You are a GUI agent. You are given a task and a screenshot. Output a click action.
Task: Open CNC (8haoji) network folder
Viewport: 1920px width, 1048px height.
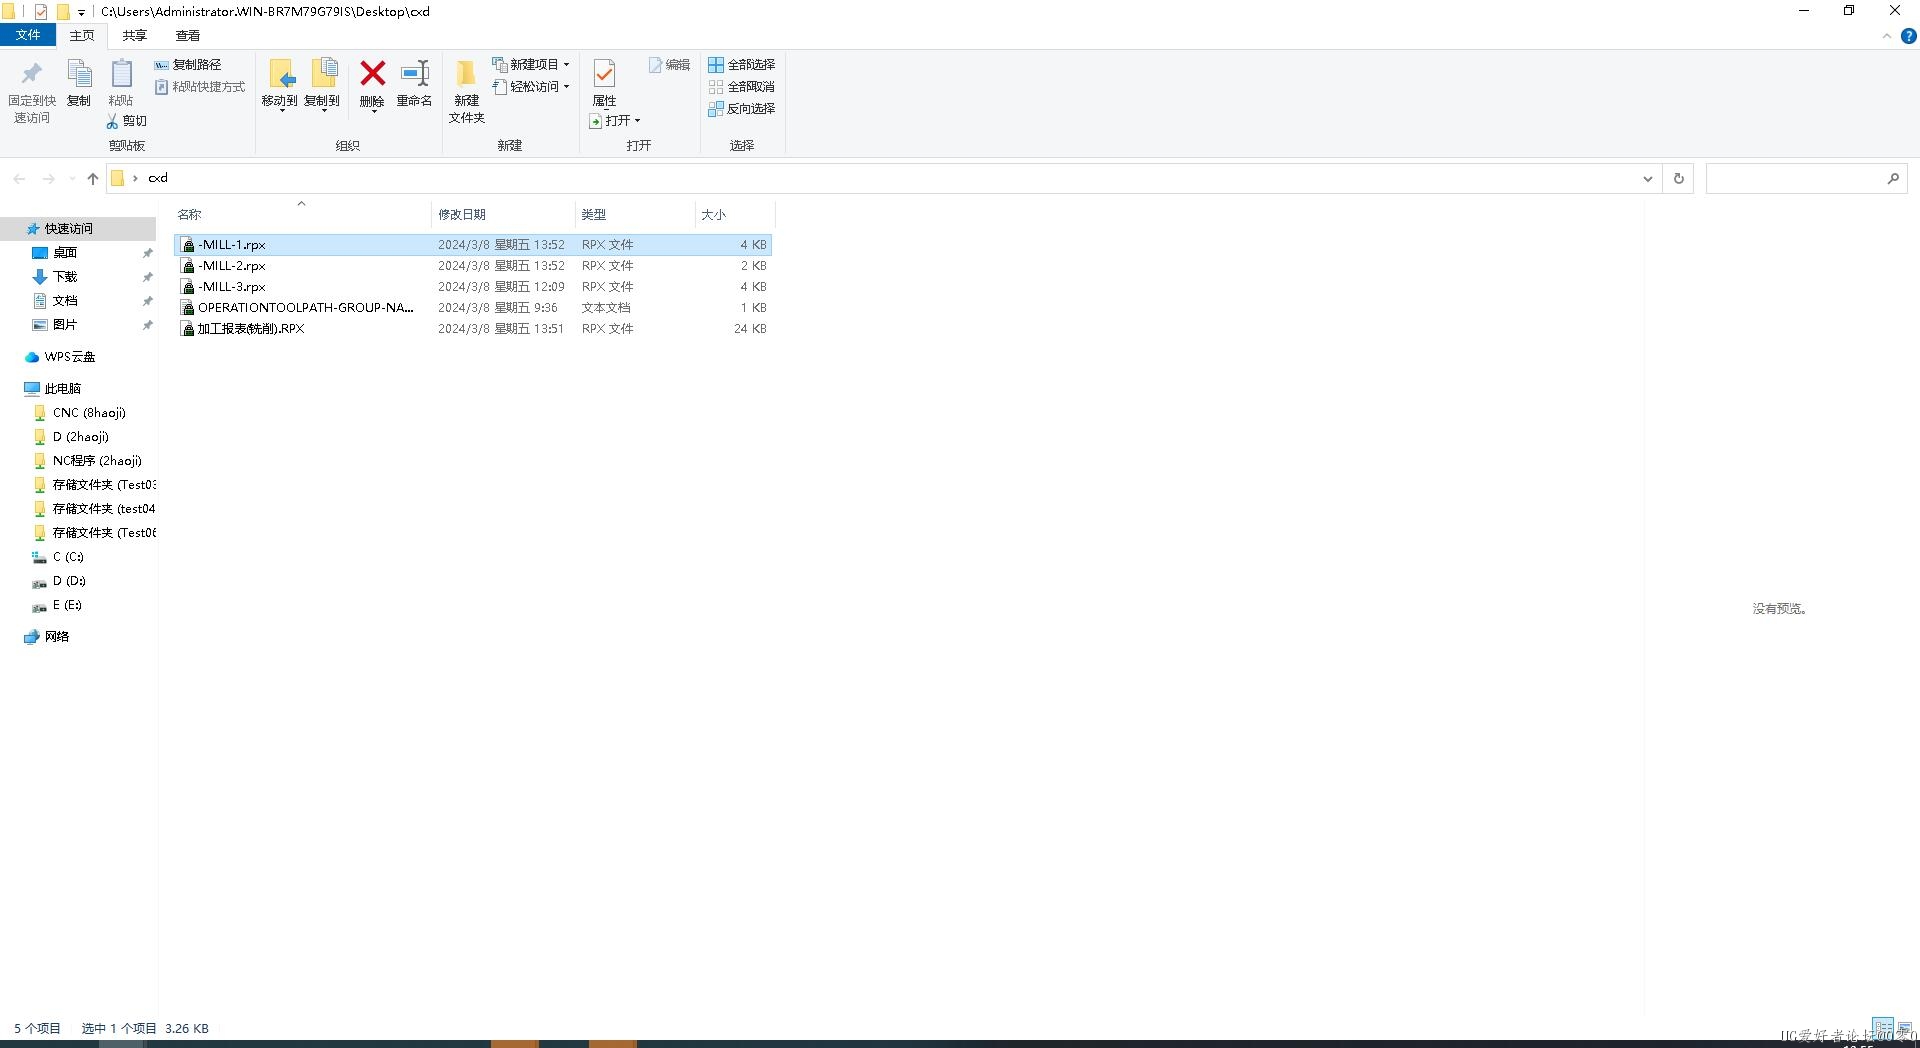78,413
